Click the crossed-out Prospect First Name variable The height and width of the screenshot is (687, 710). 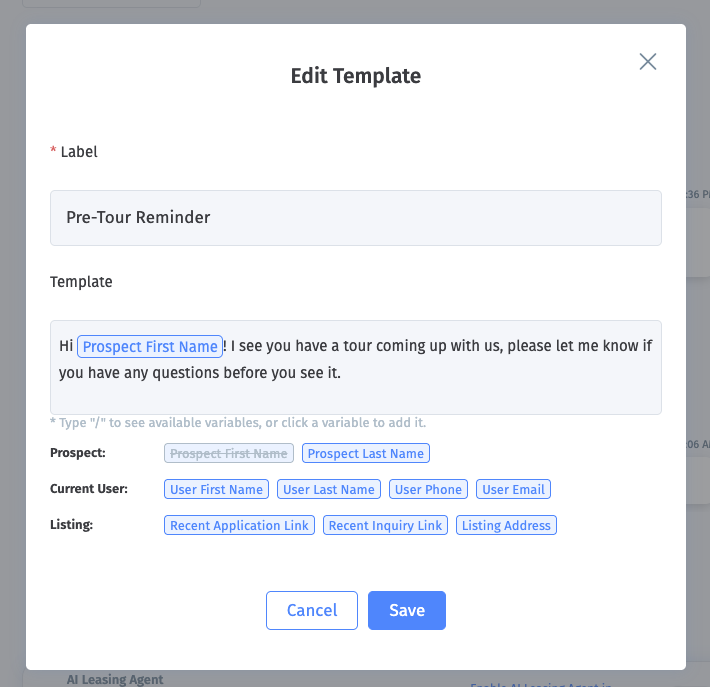(229, 454)
